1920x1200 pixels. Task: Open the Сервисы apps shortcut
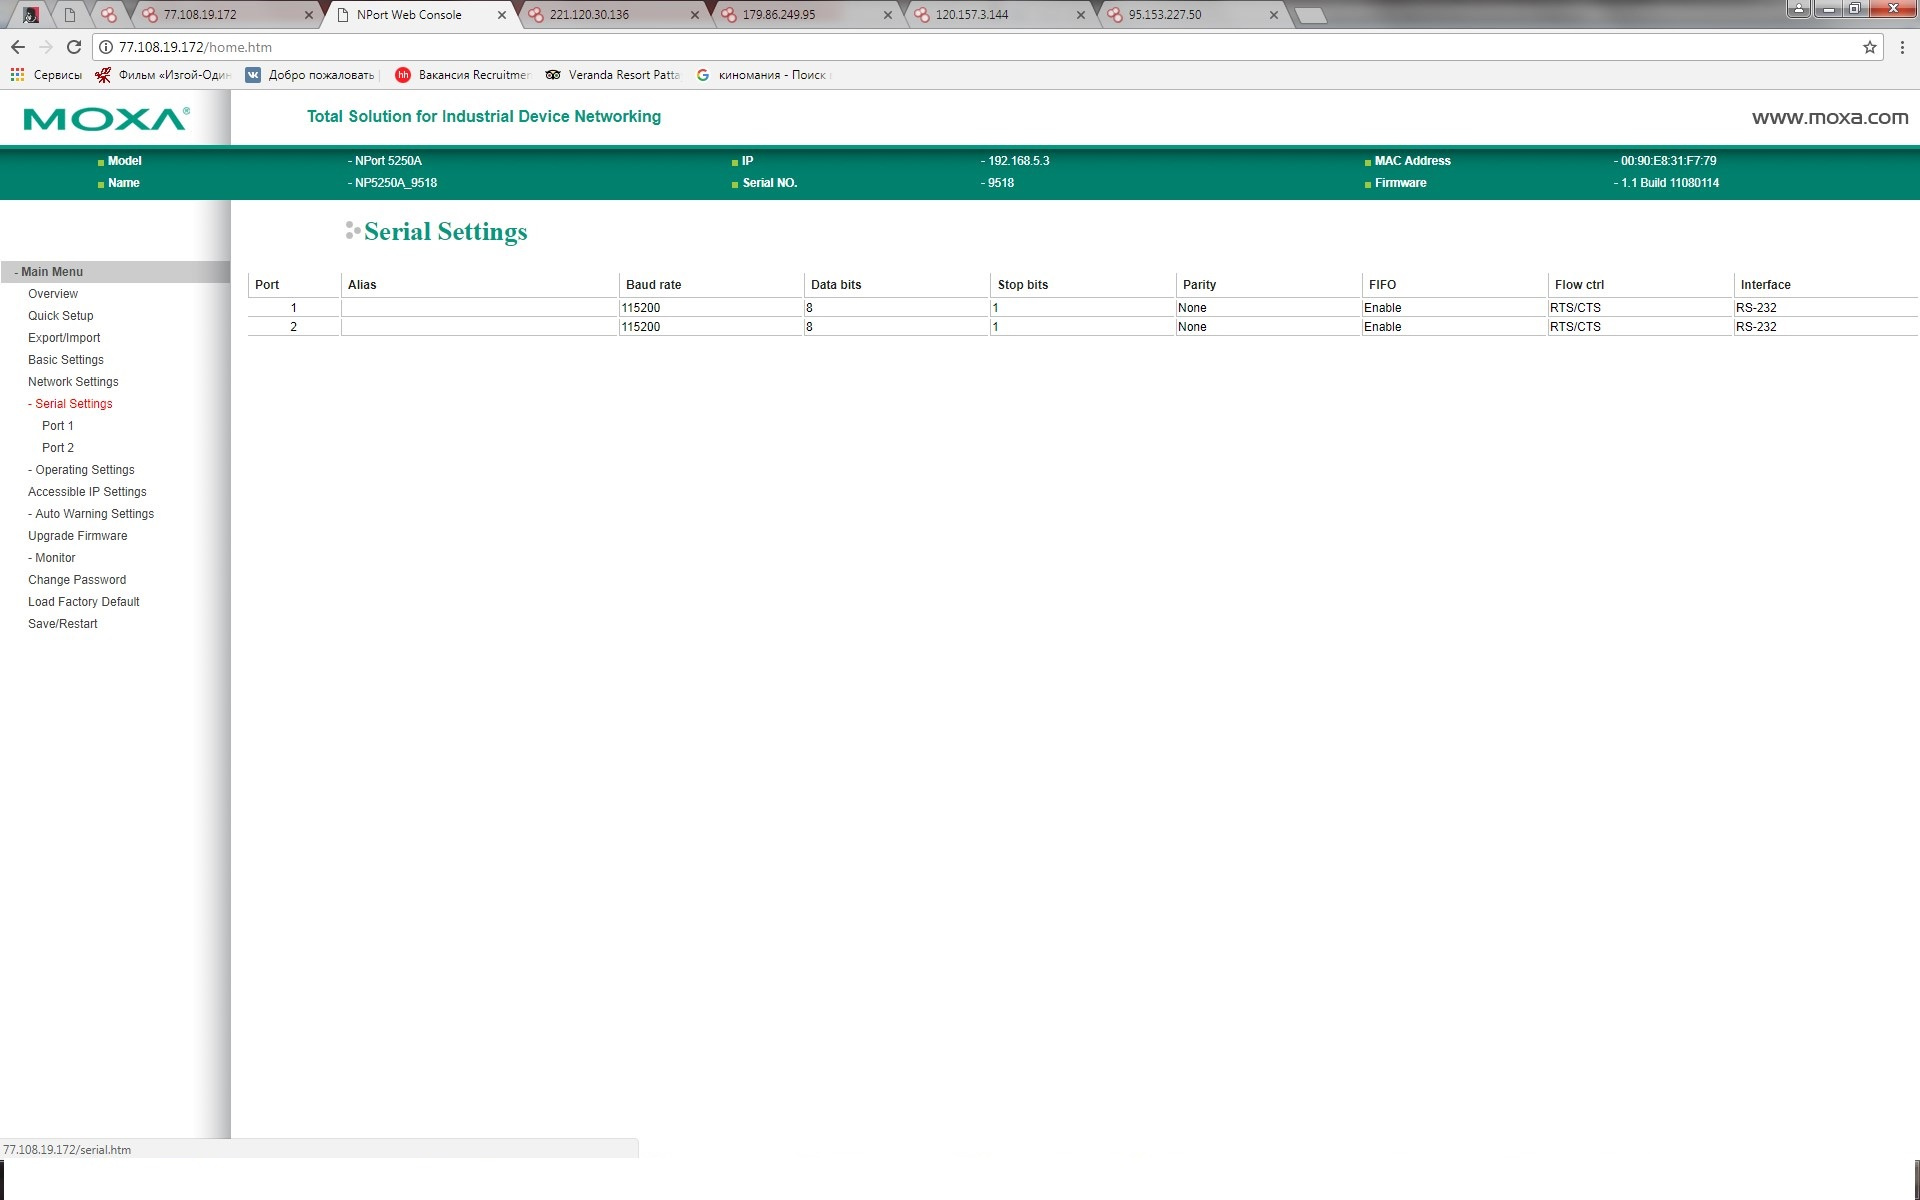tap(46, 75)
